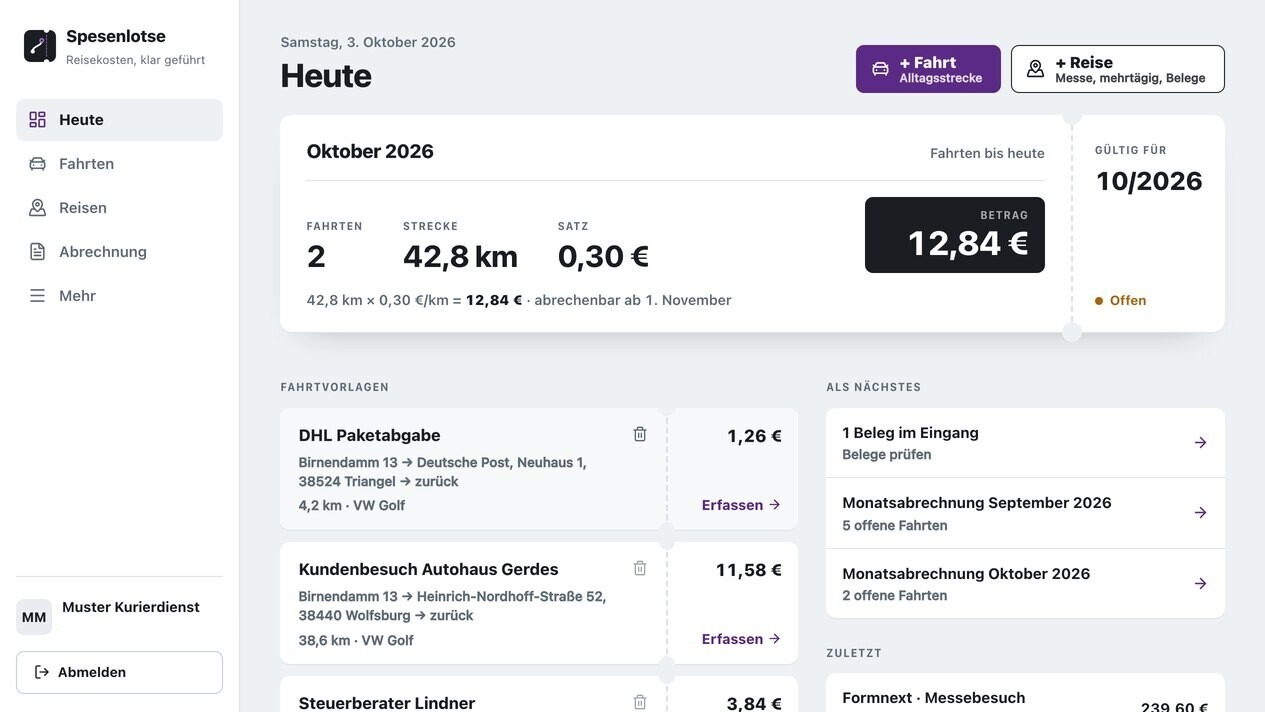Click the Kundenbesuch Autohaus Gerdes title
This screenshot has height=712, width=1265.
click(428, 569)
